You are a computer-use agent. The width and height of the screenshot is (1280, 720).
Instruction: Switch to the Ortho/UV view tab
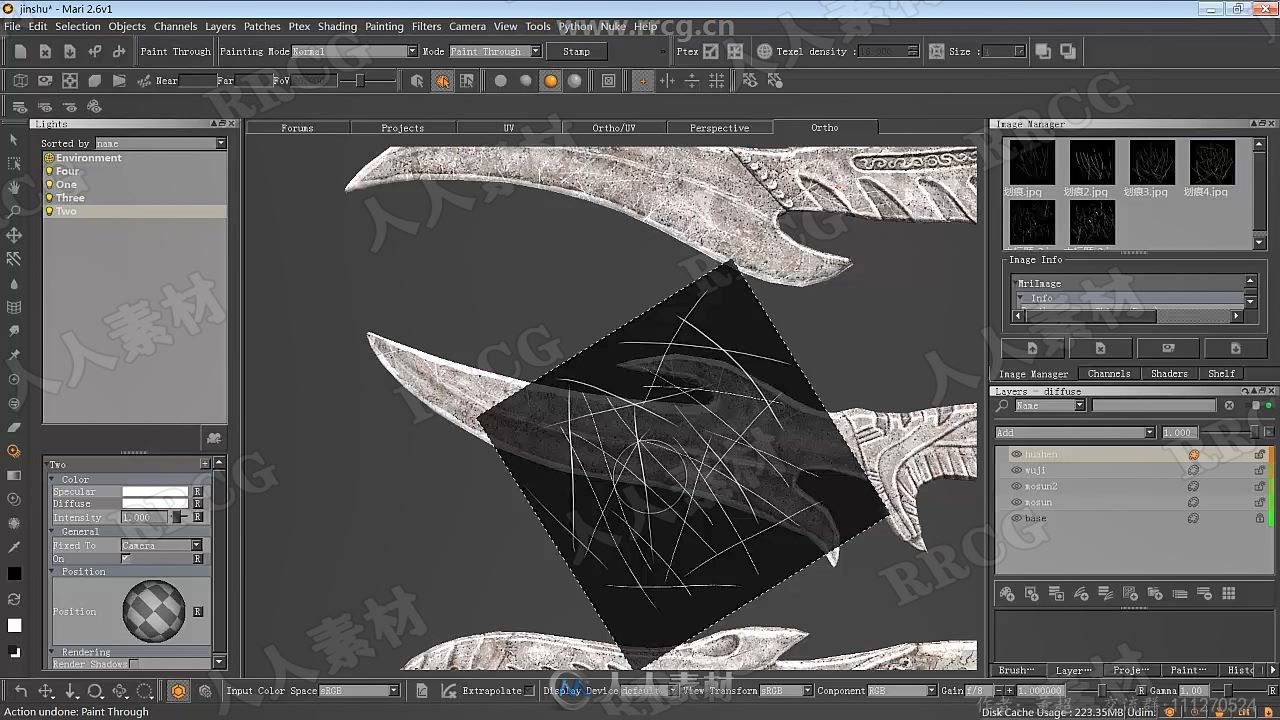point(613,128)
